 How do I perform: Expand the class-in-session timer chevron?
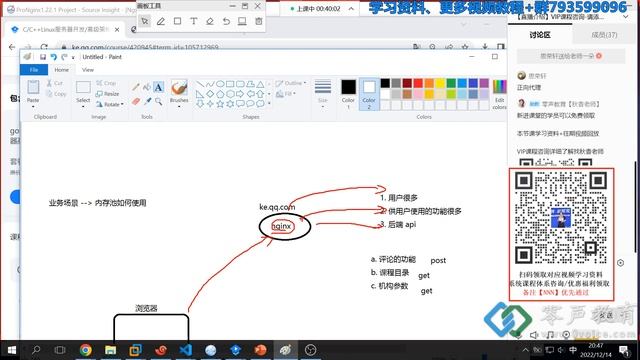click(x=351, y=9)
